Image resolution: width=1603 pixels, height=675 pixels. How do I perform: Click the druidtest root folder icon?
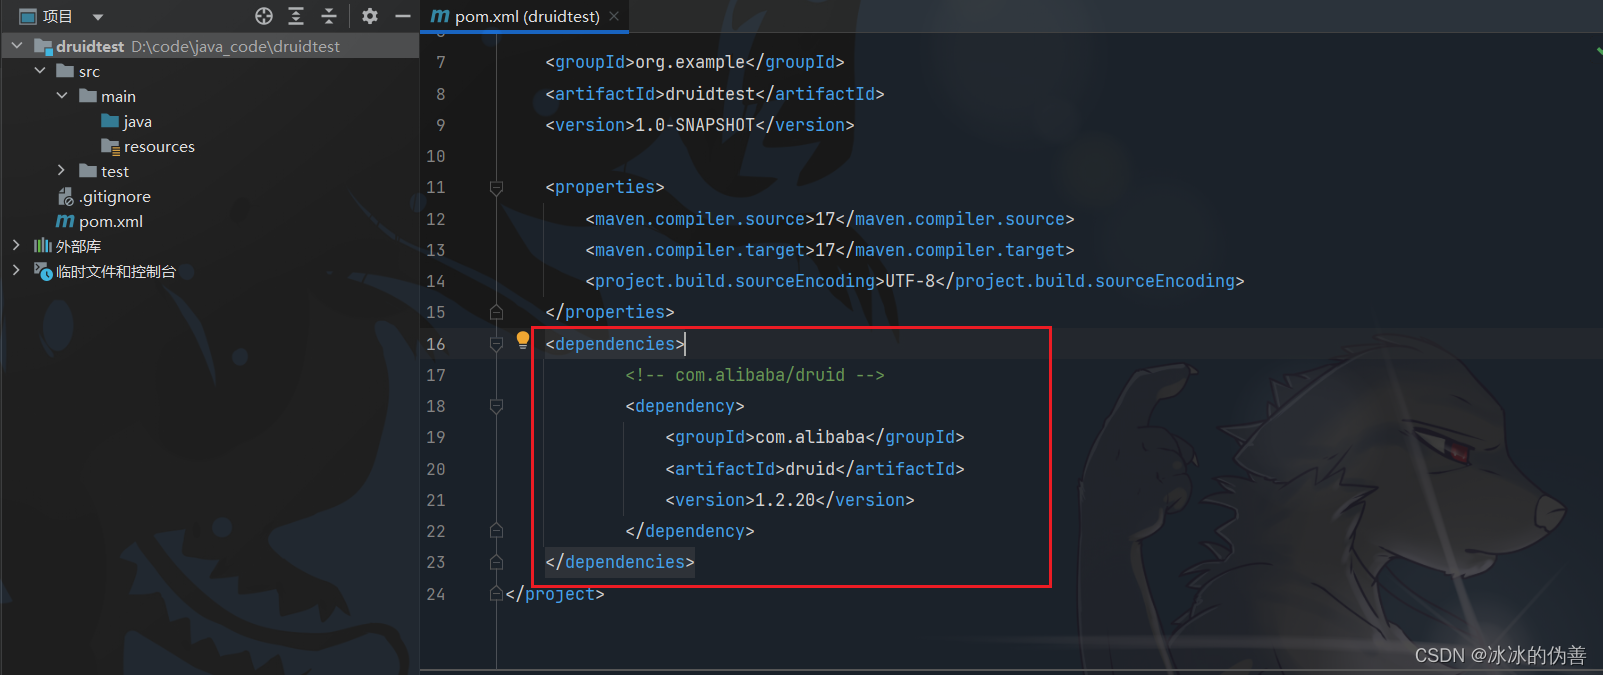click(x=43, y=46)
